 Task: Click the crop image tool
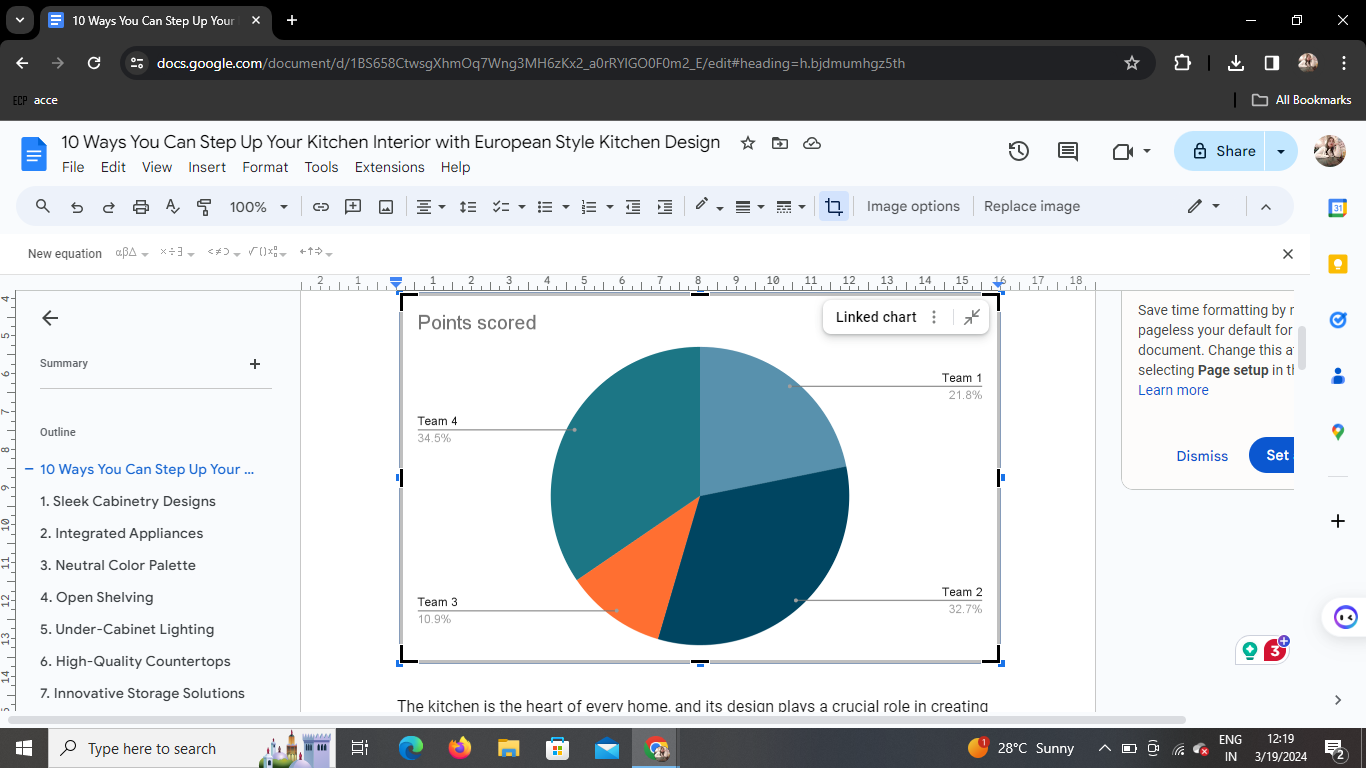point(833,207)
